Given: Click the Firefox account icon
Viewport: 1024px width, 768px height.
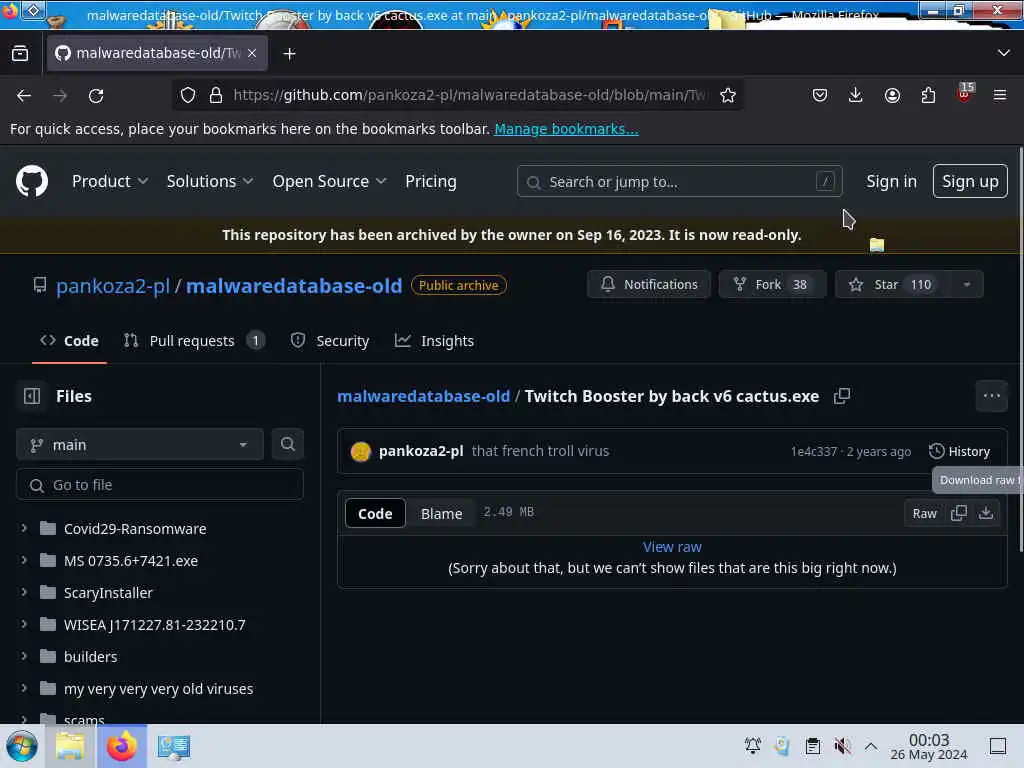Looking at the screenshot, I should point(892,95).
